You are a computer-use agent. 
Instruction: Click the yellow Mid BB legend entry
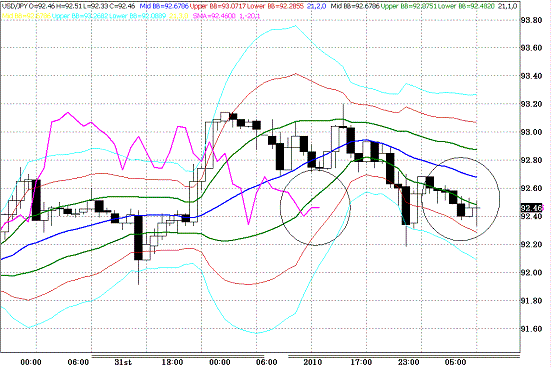tap(26, 15)
